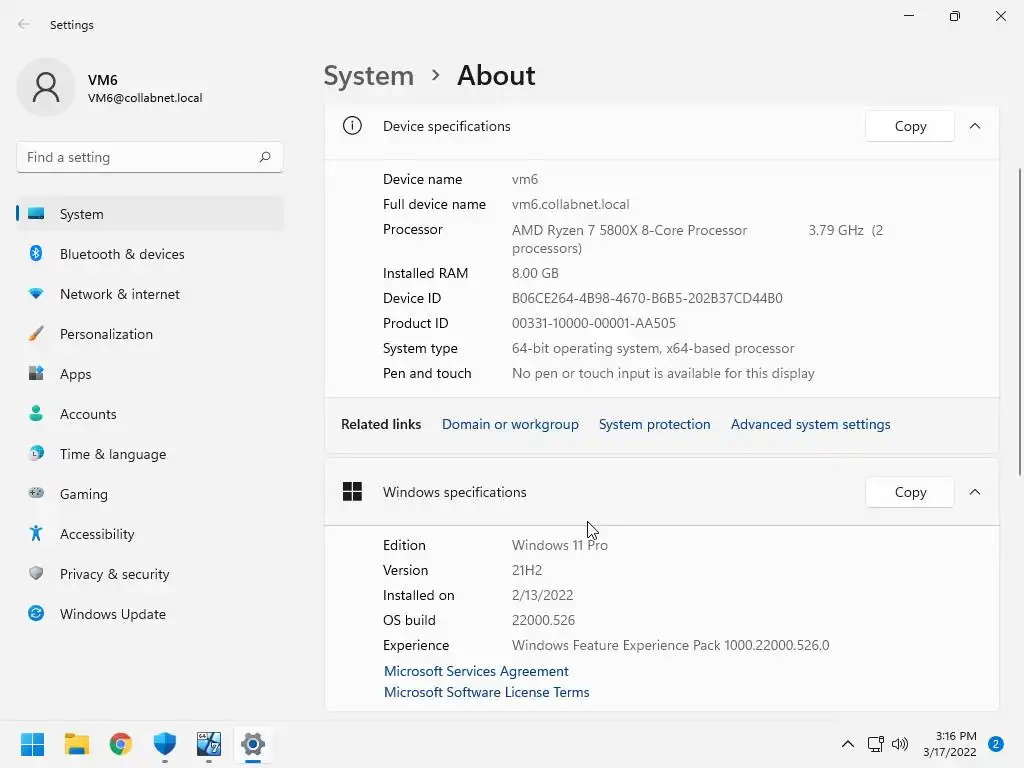Click the Windows Update sync icon
Screen dimensions: 1024x768
coord(36,613)
